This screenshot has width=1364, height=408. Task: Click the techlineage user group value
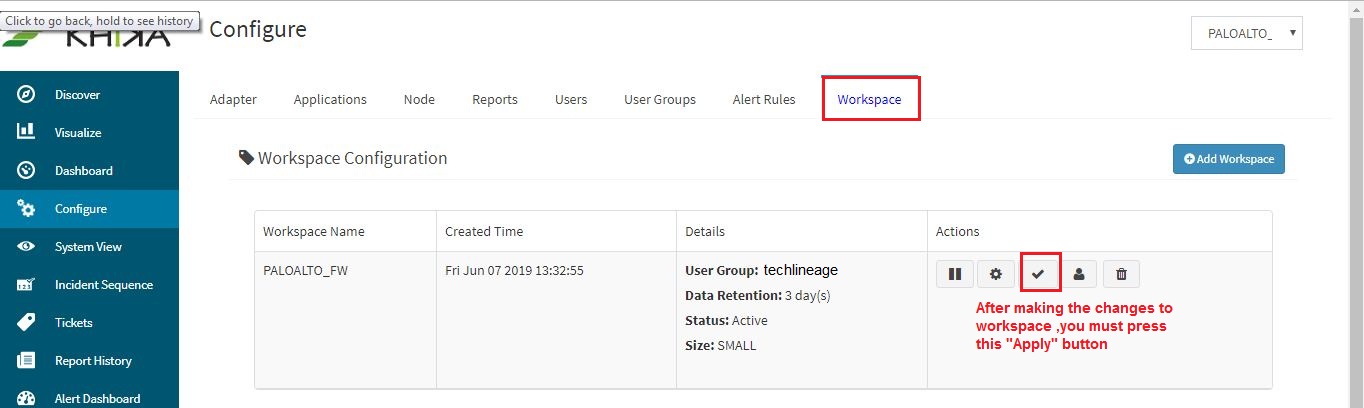tap(801, 270)
